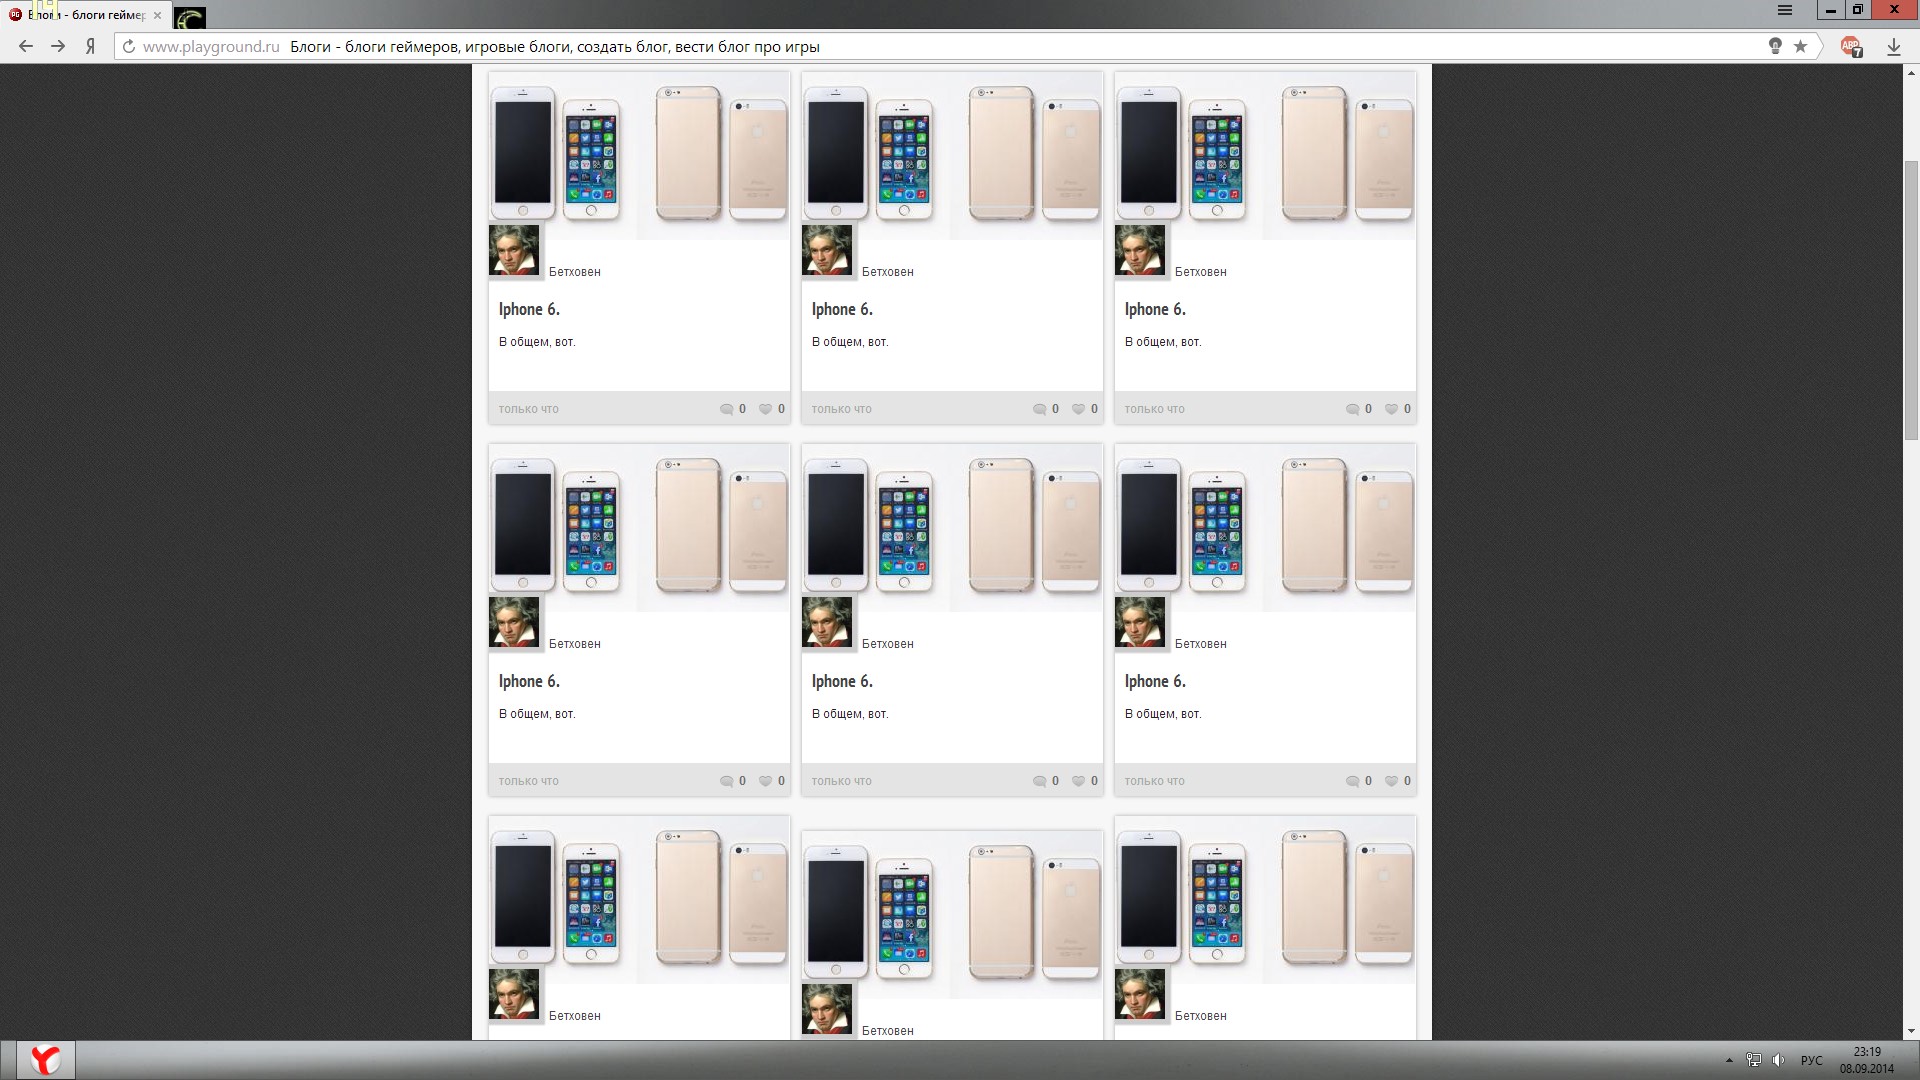Click the page's vertical scrollbar thumb
The image size is (1920, 1080).
[1911, 300]
